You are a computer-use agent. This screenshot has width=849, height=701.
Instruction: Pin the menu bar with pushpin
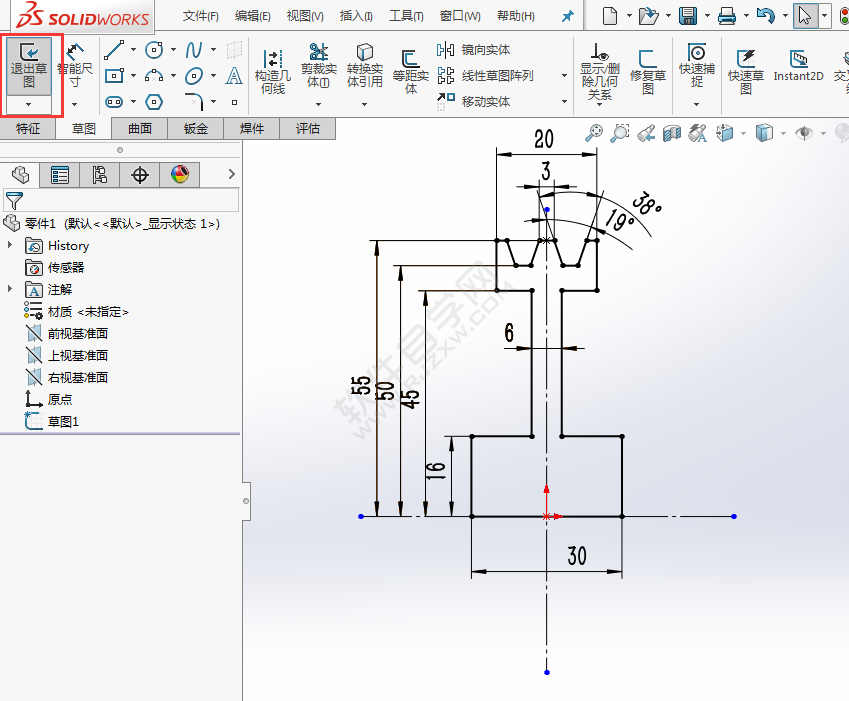coord(567,16)
